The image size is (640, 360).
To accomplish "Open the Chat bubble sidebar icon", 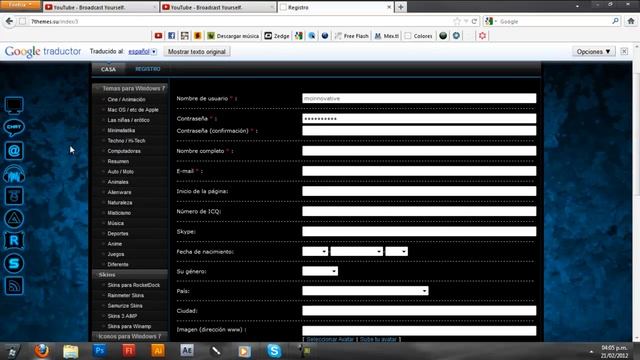I will (x=14, y=128).
